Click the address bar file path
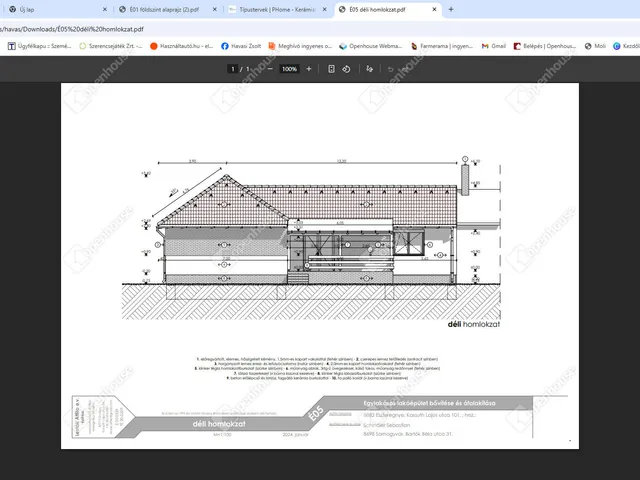Viewport: 640px width, 480px height. pyautogui.click(x=72, y=29)
